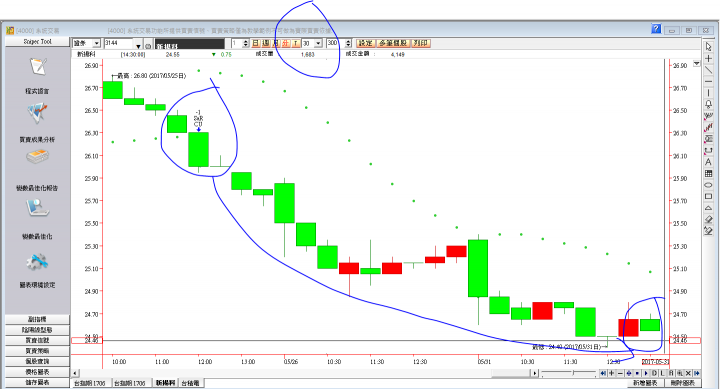
Task: Select the retracement levels tool icon
Action: (x=709, y=139)
